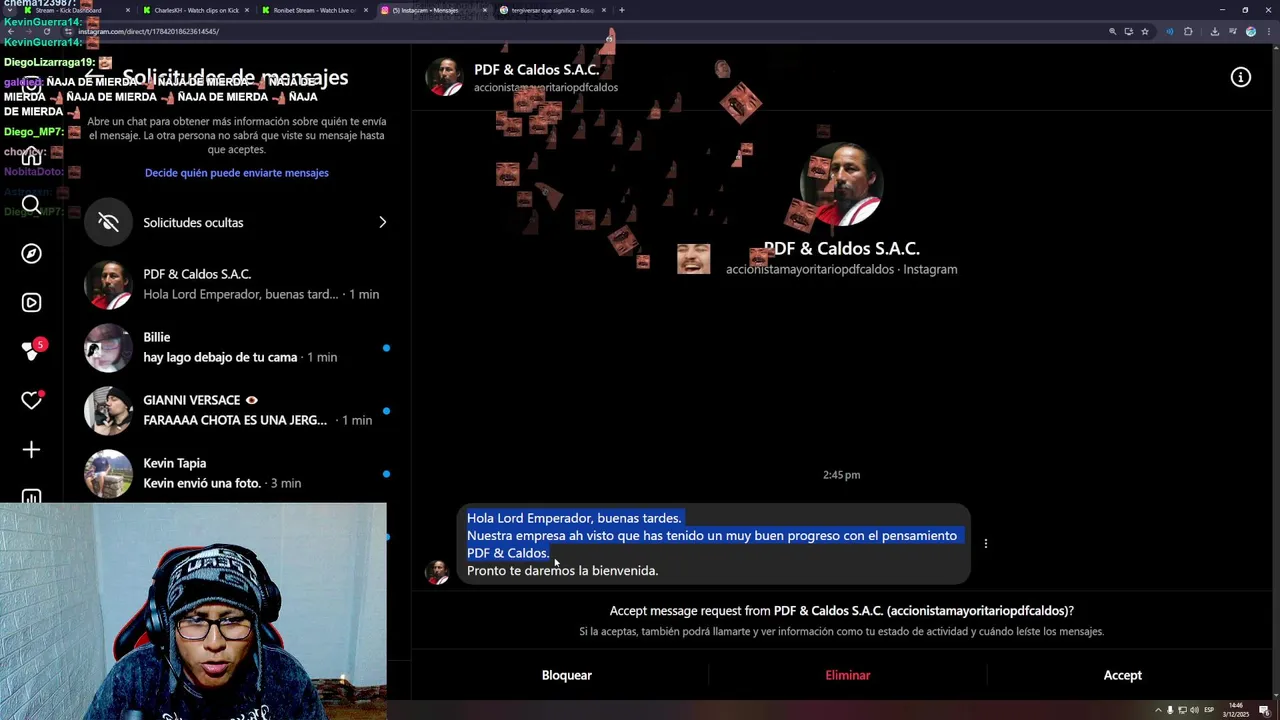1280x720 pixels.
Task: Open the Home icon in Instagram sidebar
Action: (31, 156)
